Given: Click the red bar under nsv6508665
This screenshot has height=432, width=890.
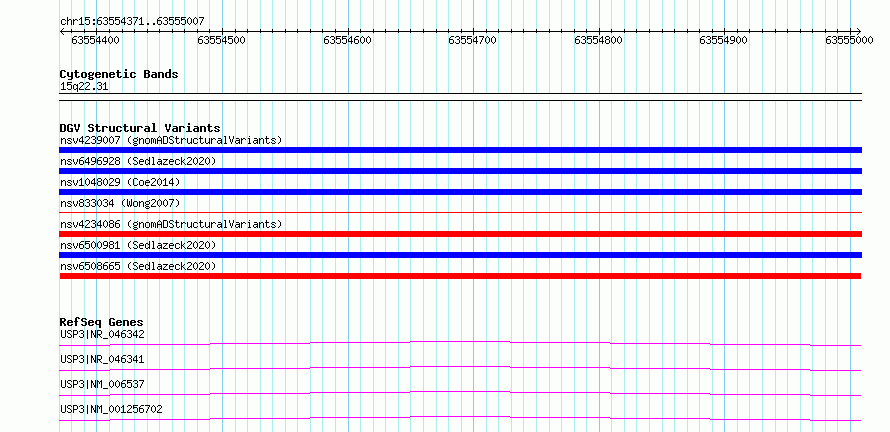Looking at the screenshot, I should (460, 276).
